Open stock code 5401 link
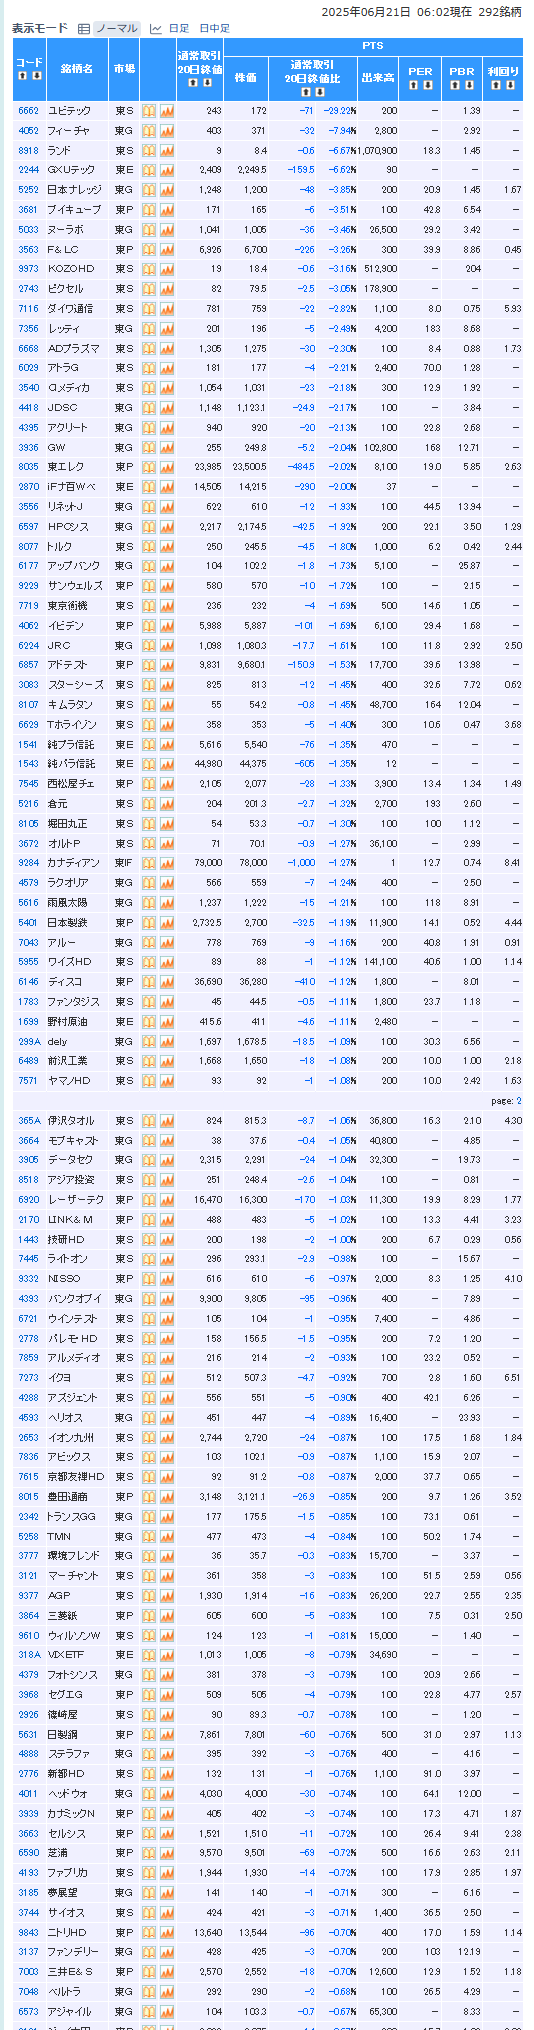The image size is (534, 2030). 28,923
